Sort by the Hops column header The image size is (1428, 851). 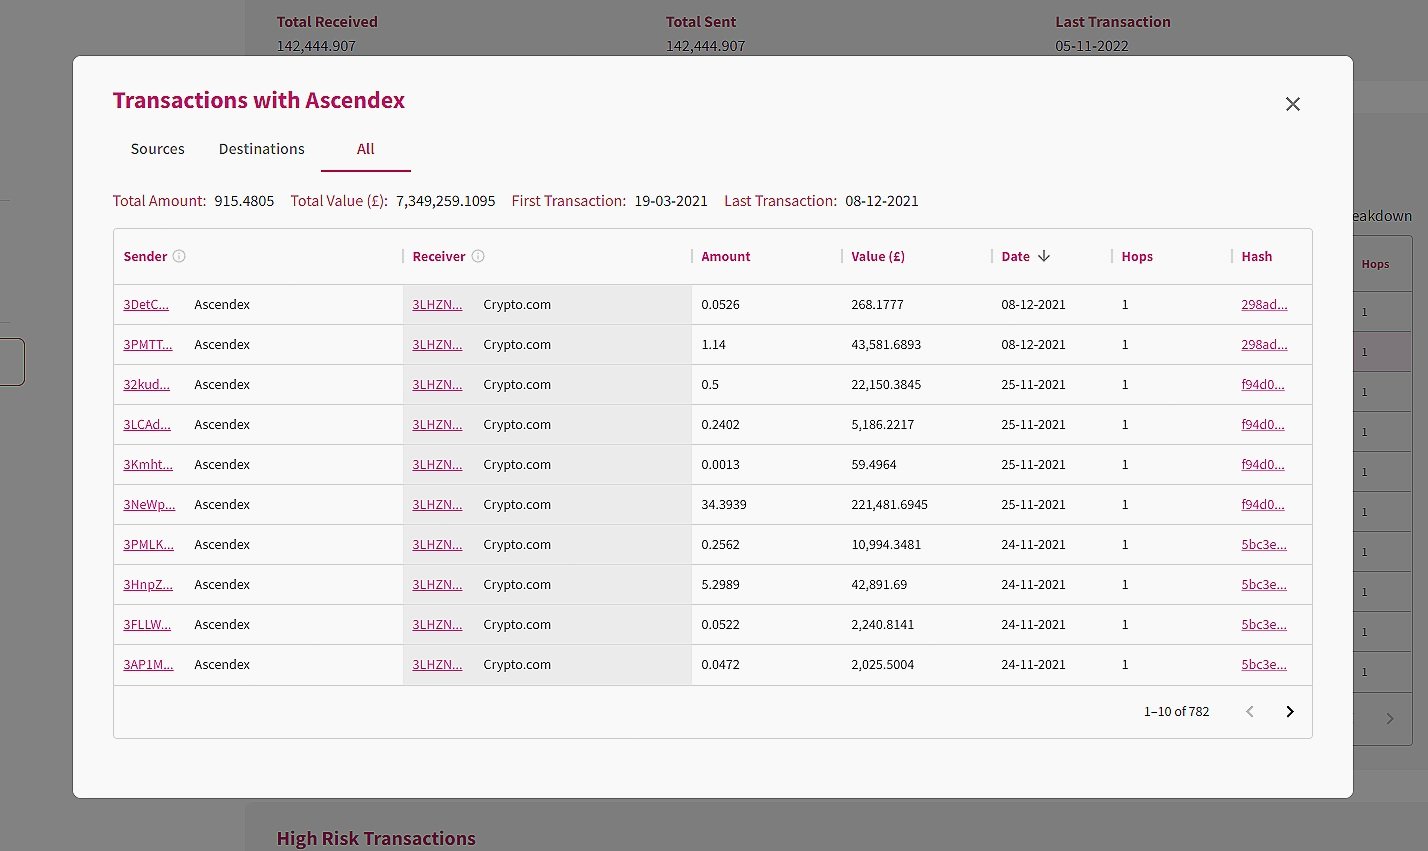click(1137, 257)
